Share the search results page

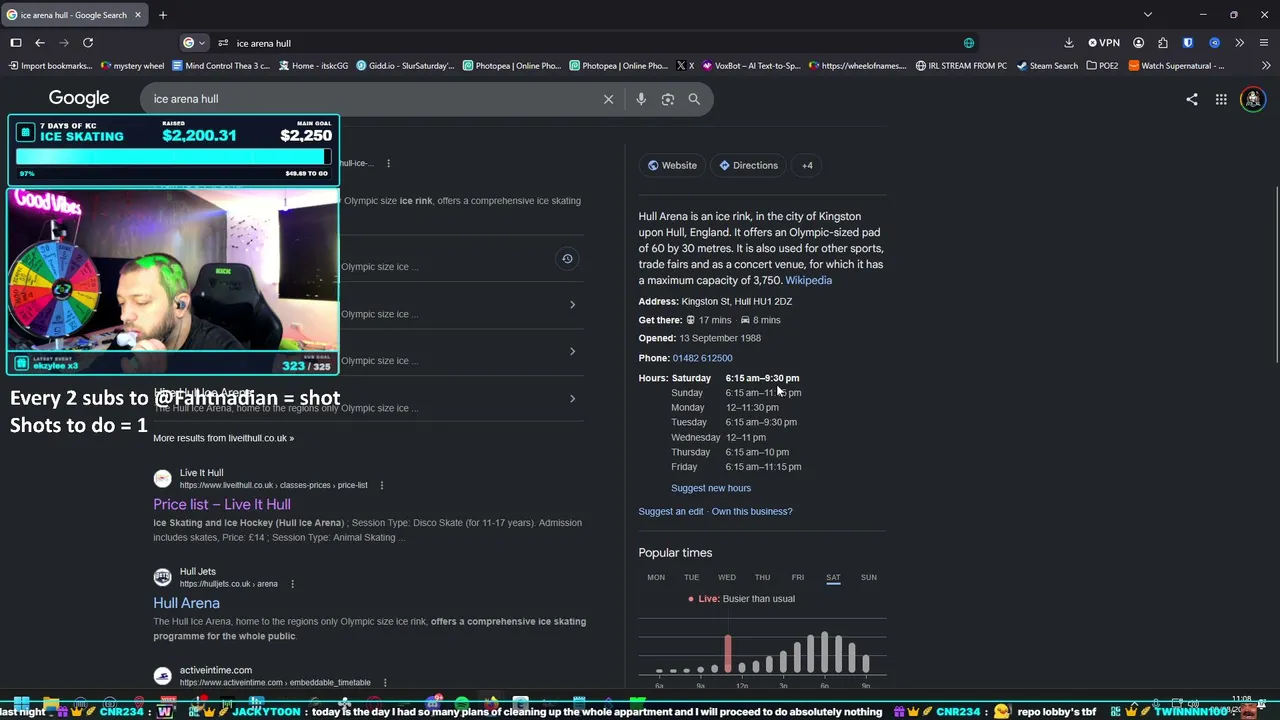1192,99
